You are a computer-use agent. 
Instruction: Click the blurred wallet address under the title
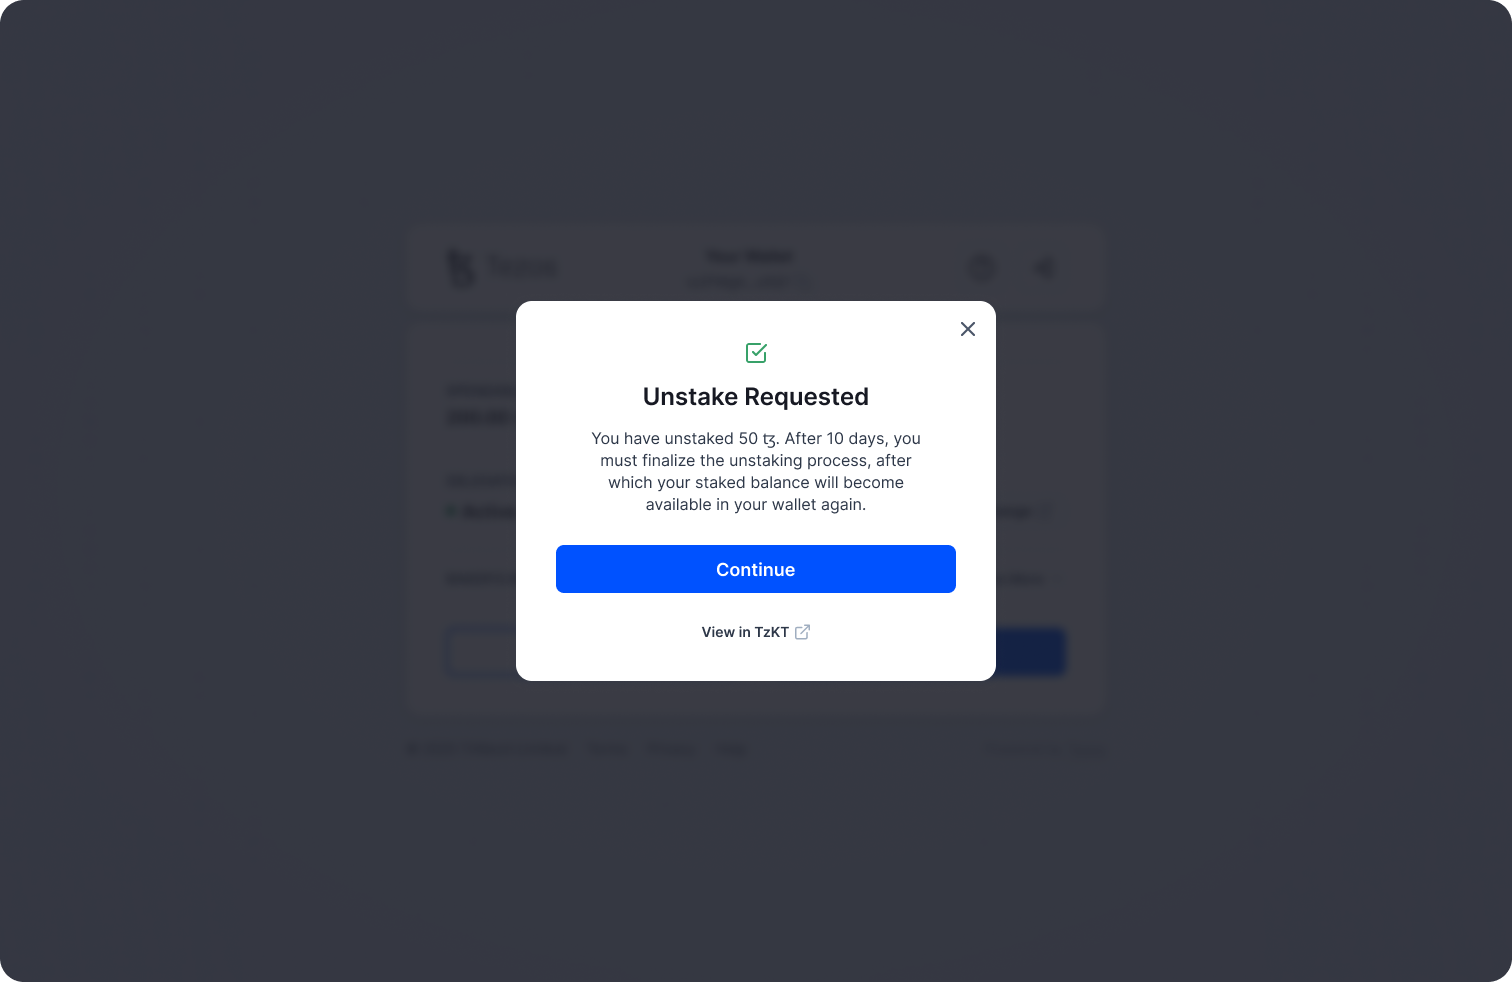point(749,282)
